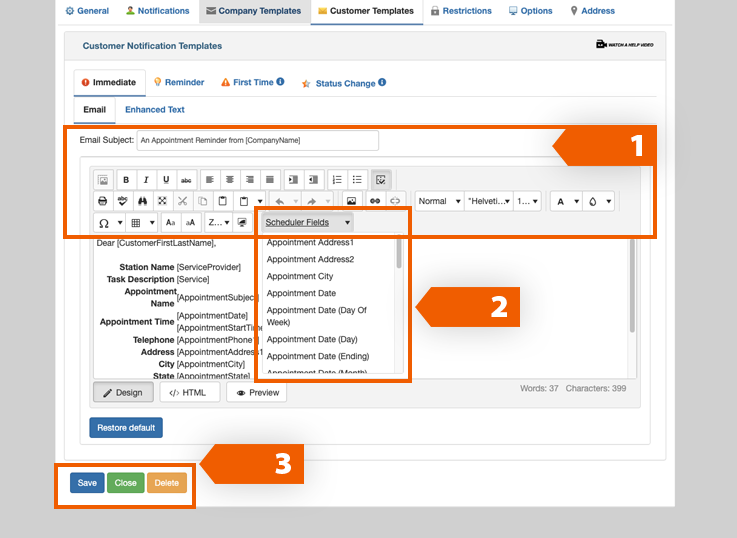737x538 pixels.
Task: Switch editor to HTML mode
Action: [x=189, y=393]
